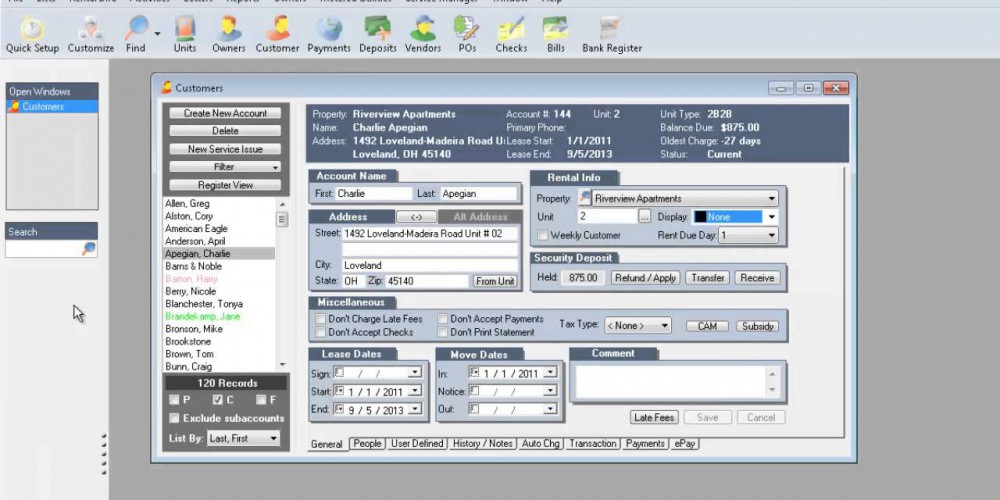Open the Units toolbar icon
This screenshot has height=500, width=1000.
click(x=185, y=35)
